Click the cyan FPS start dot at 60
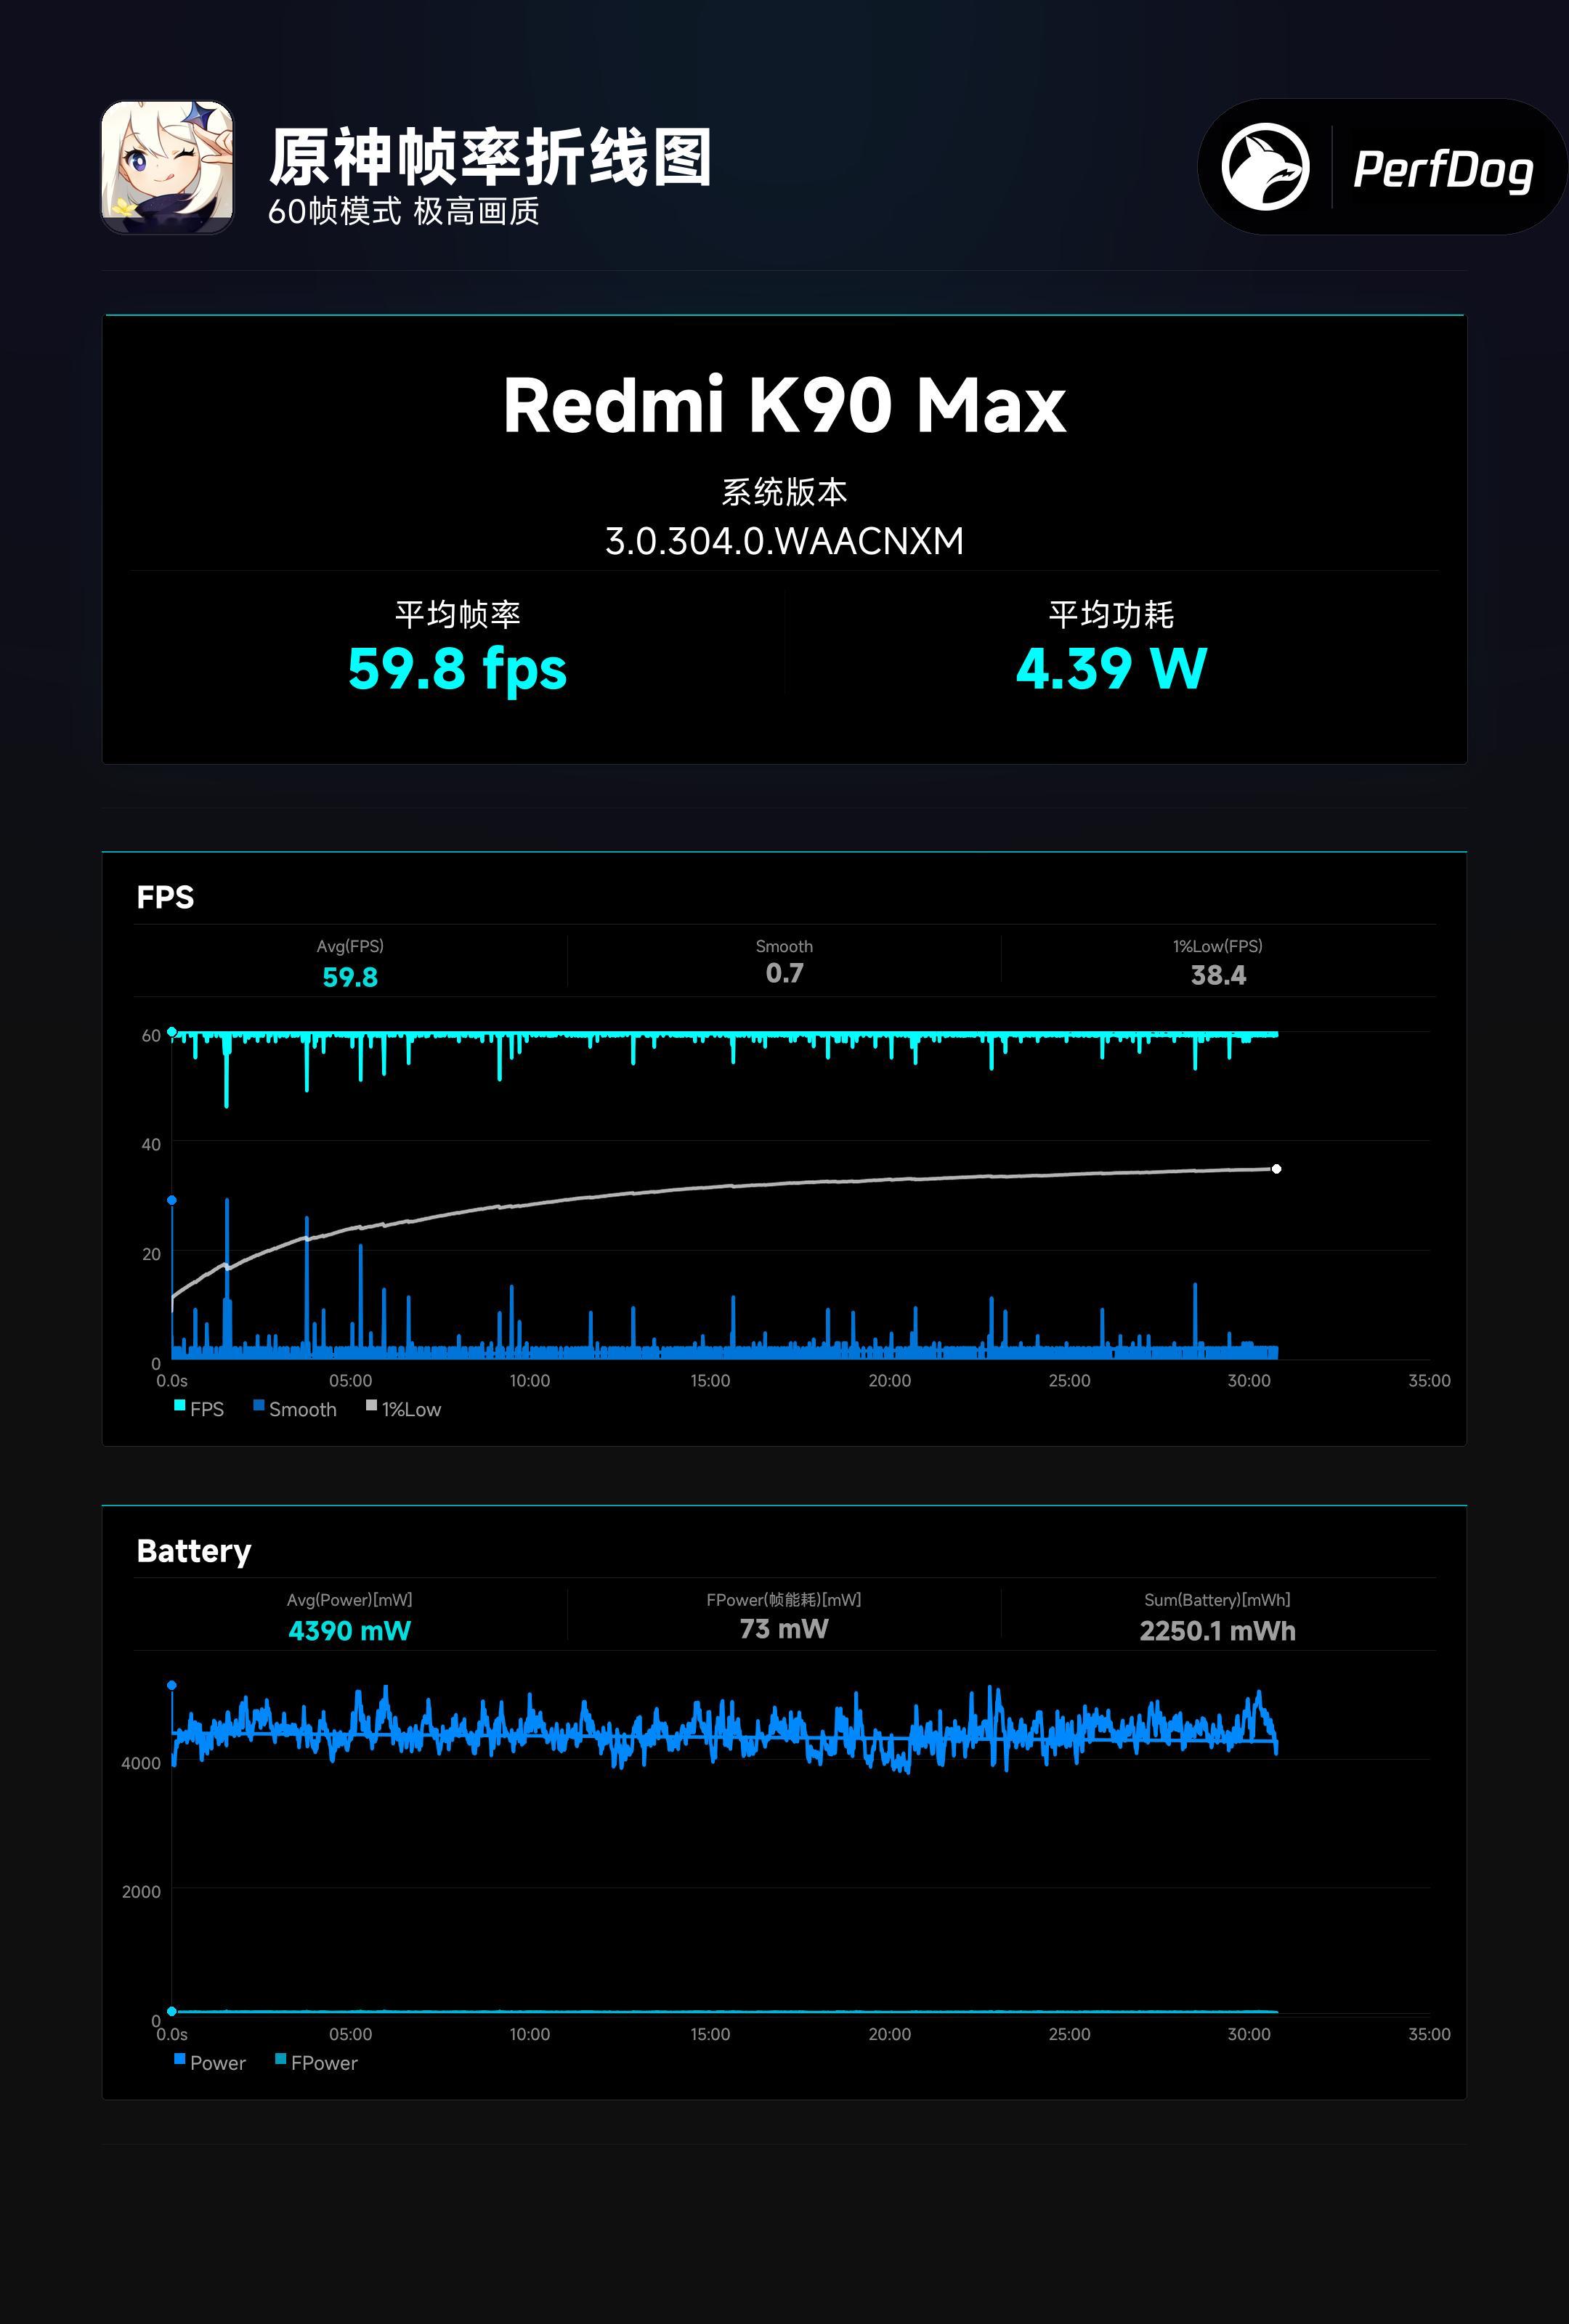This screenshot has height=2324, width=1569. pyautogui.click(x=172, y=1032)
